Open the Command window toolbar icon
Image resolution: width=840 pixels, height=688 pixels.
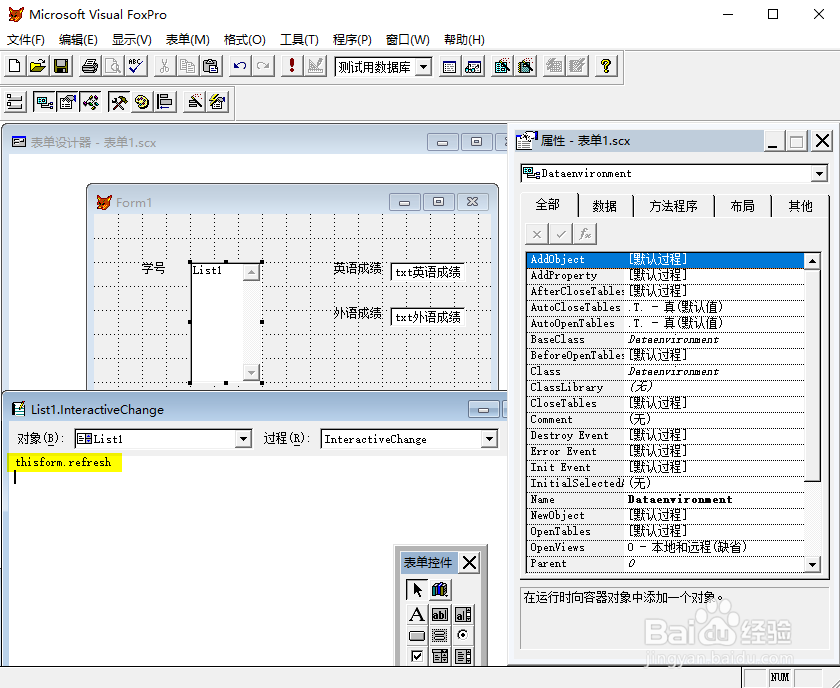coord(449,66)
